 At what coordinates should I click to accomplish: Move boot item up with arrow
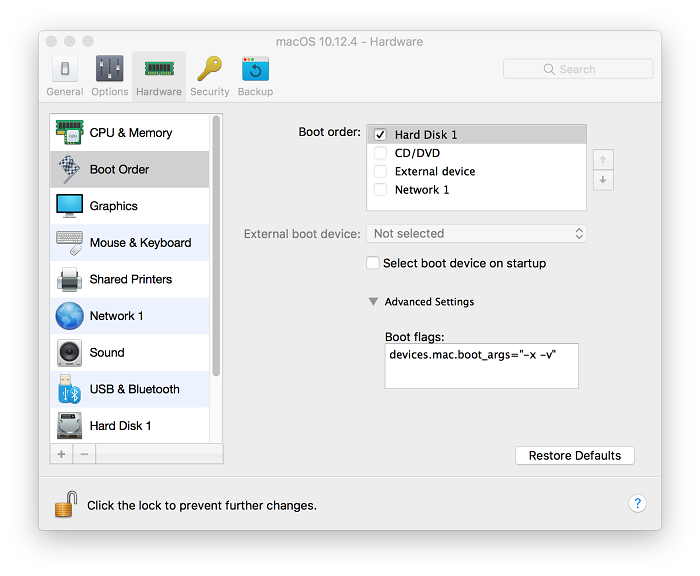(603, 159)
